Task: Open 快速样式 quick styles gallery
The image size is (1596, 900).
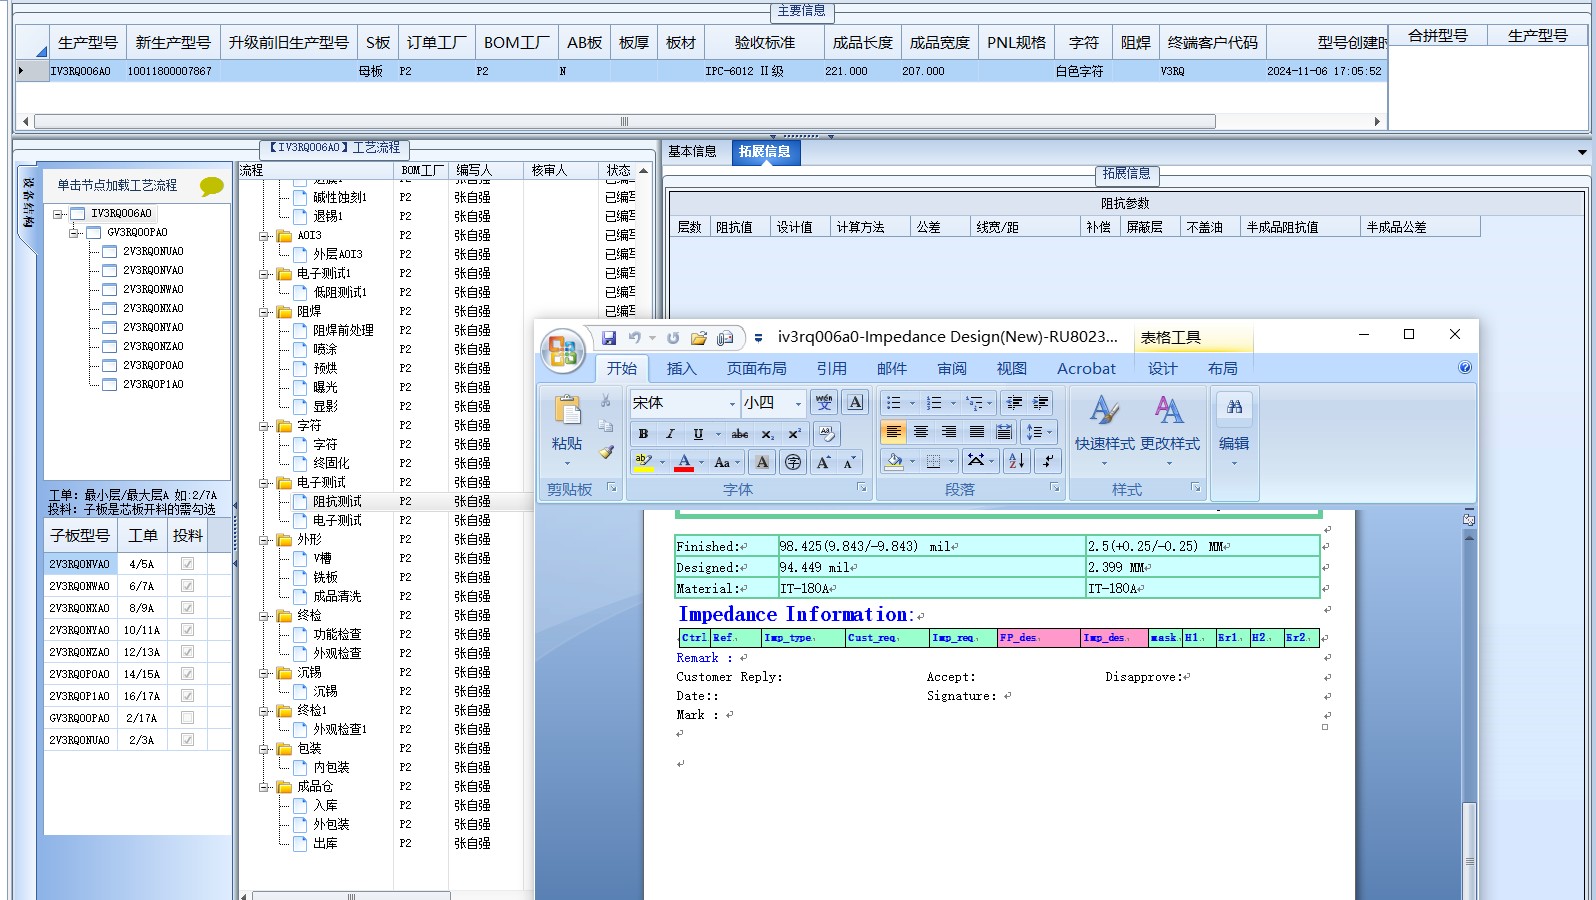Action: pos(1104,430)
